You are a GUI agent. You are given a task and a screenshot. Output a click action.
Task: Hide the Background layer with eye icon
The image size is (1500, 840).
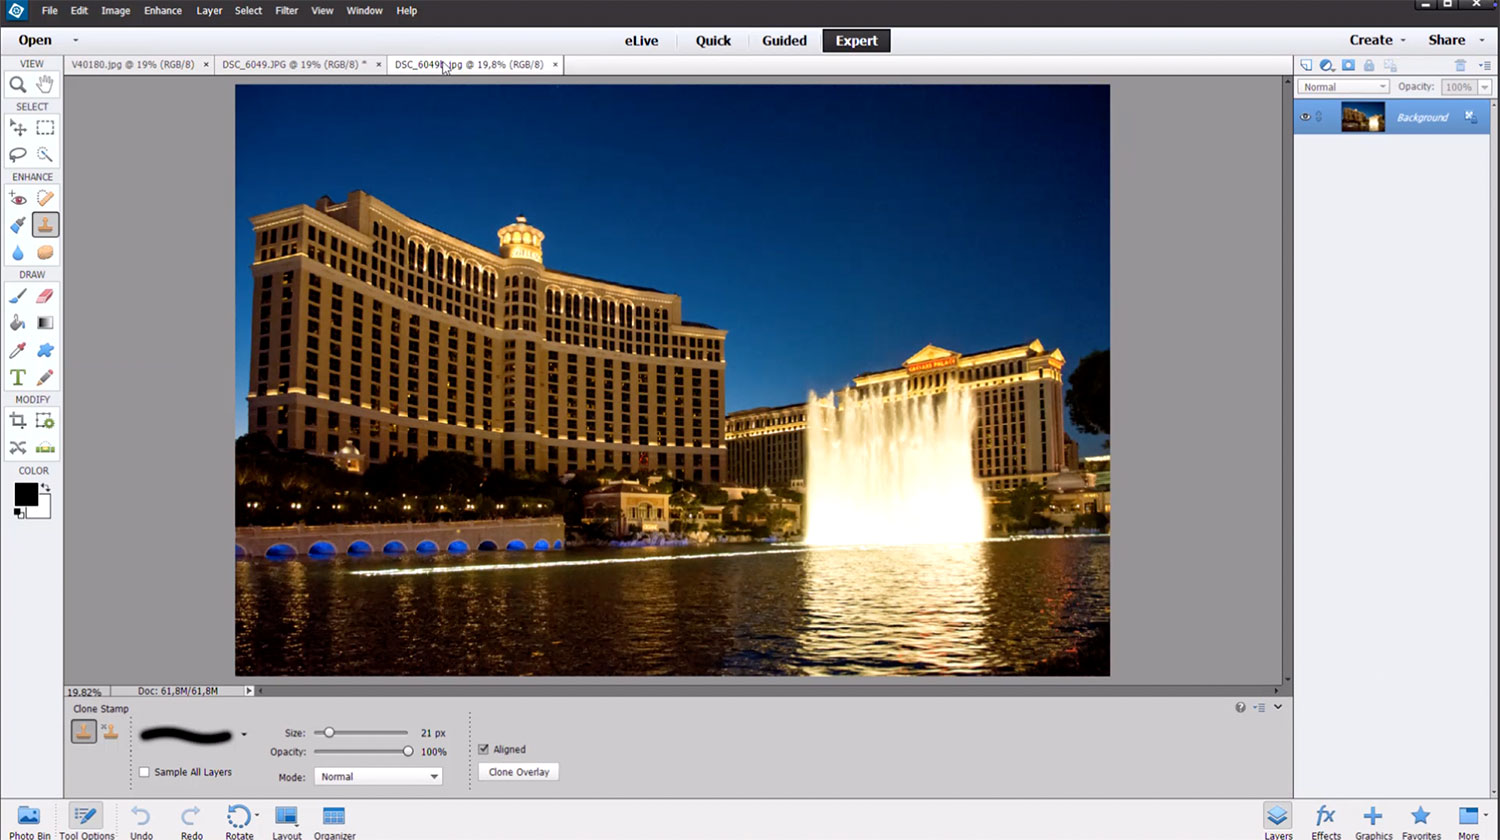point(1305,117)
